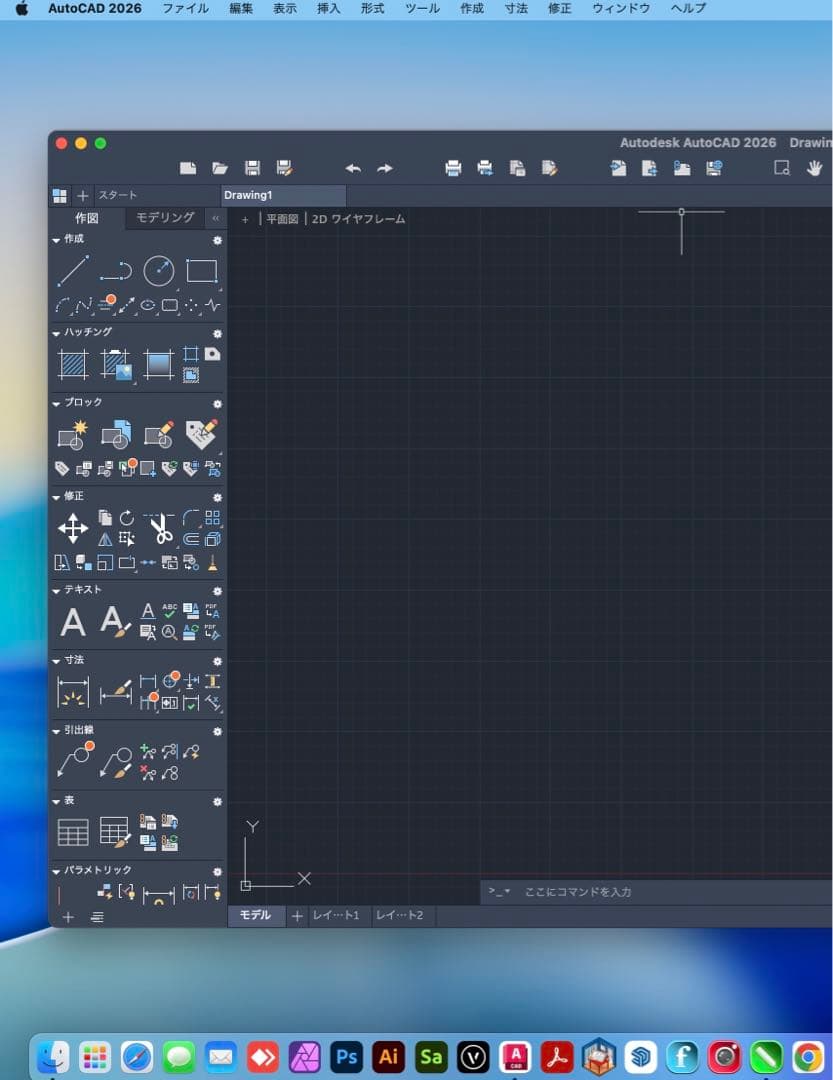Select the Line drawing tool

click(72, 271)
